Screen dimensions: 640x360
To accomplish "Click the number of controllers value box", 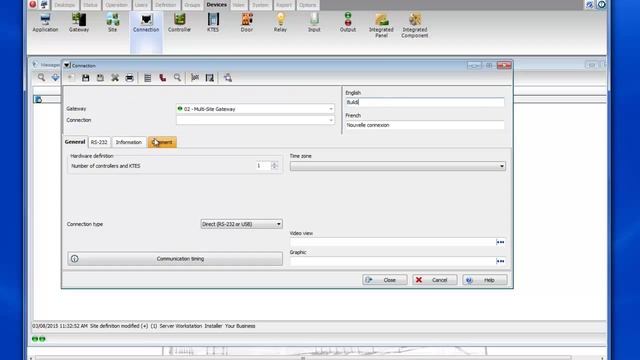I will pyautogui.click(x=263, y=166).
